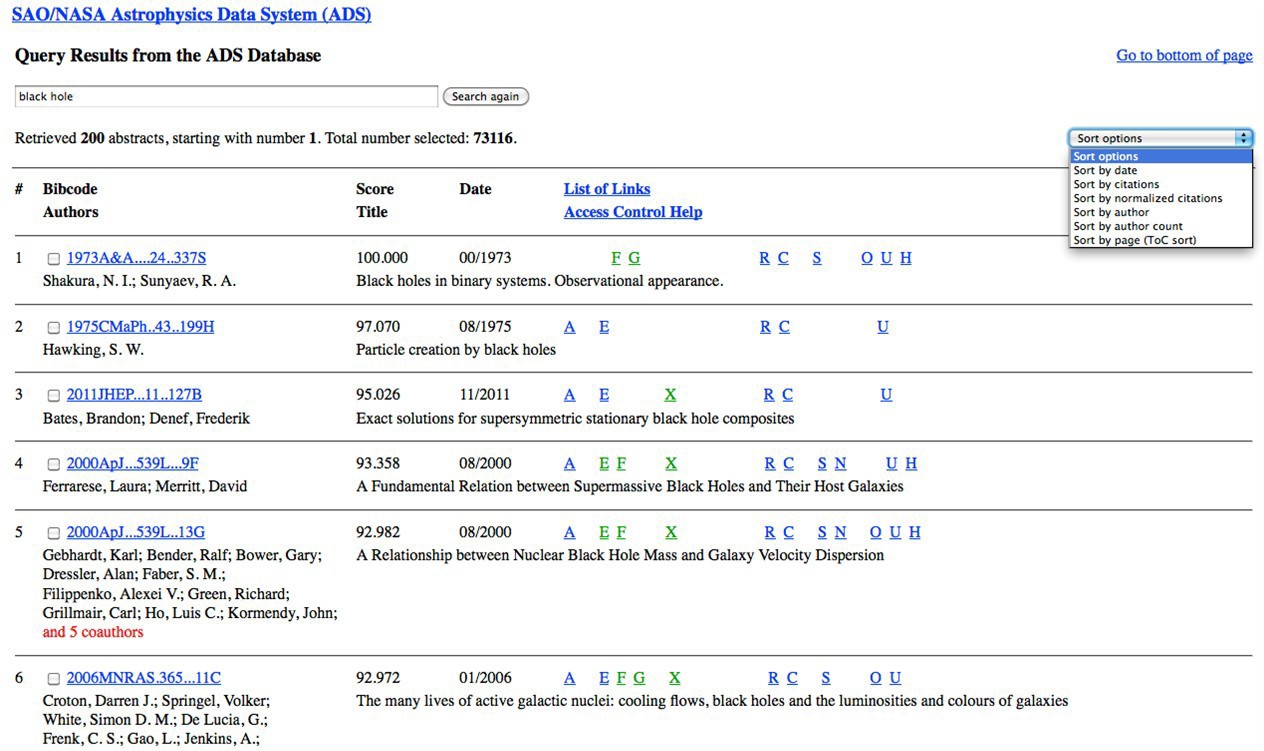The image size is (1264, 751).
Task: Select the Hawking 1975CMaPh..43..199H checkbox
Action: click(x=54, y=328)
